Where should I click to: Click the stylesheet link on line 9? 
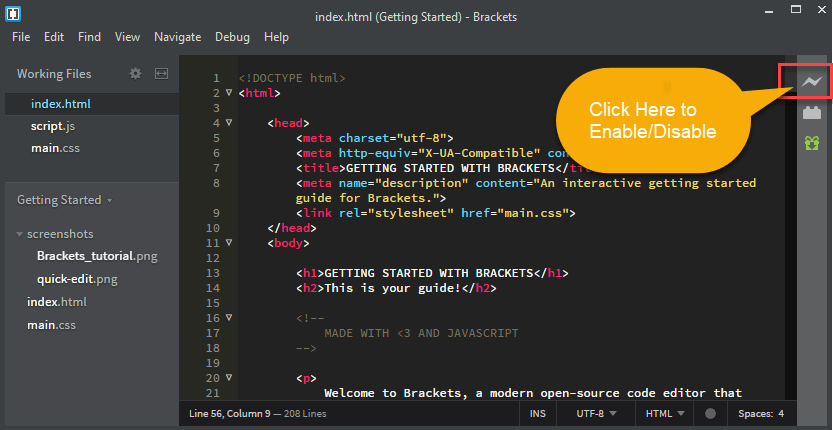tap(436, 213)
